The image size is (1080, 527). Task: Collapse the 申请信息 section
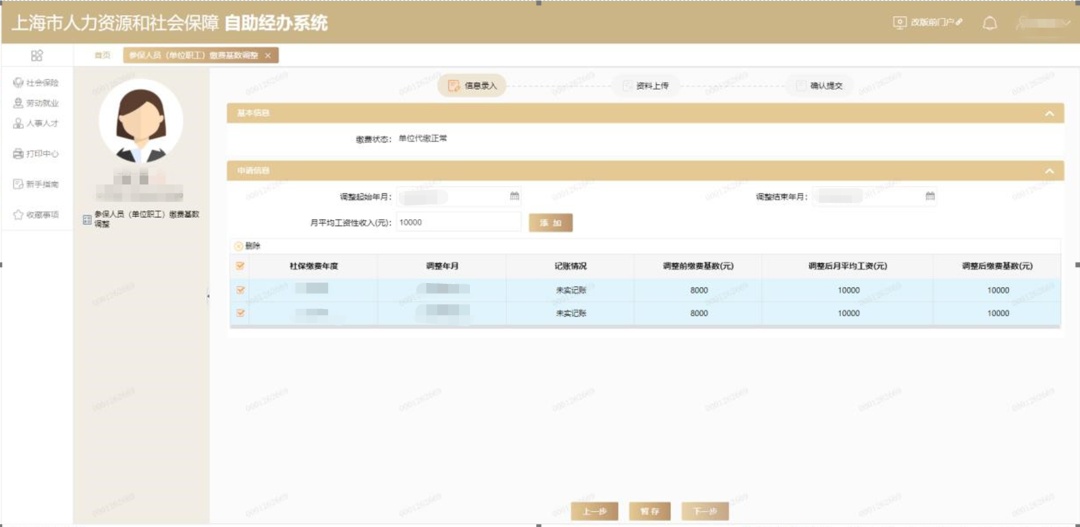[x=1049, y=171]
